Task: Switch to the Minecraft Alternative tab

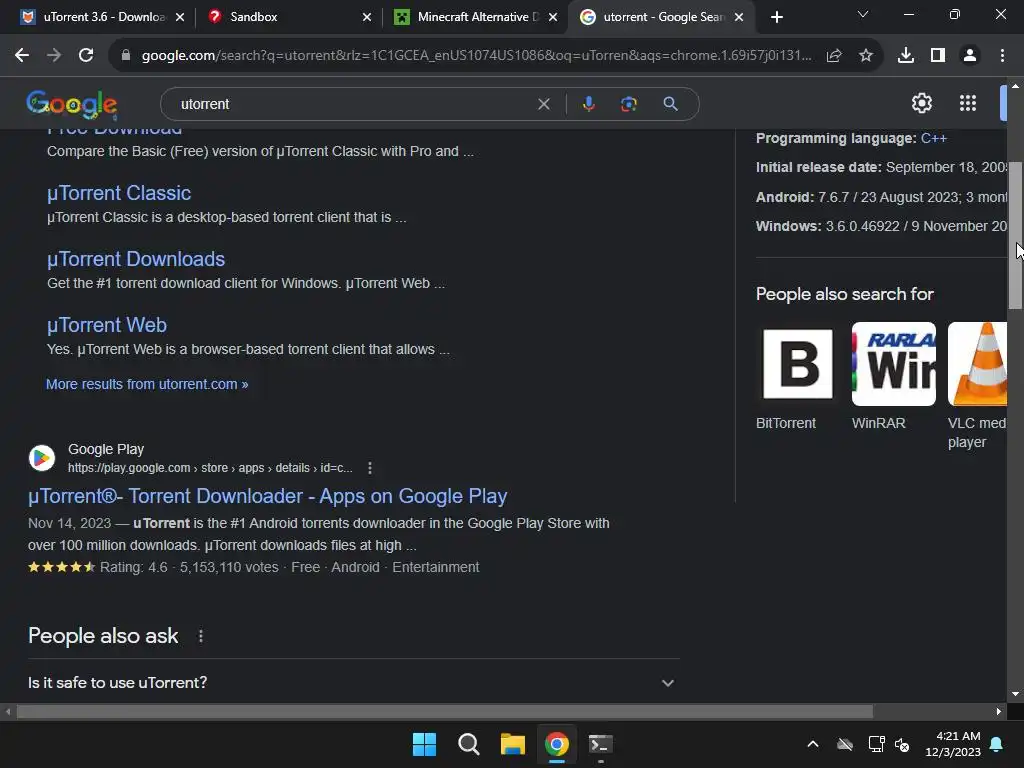Action: [475, 17]
